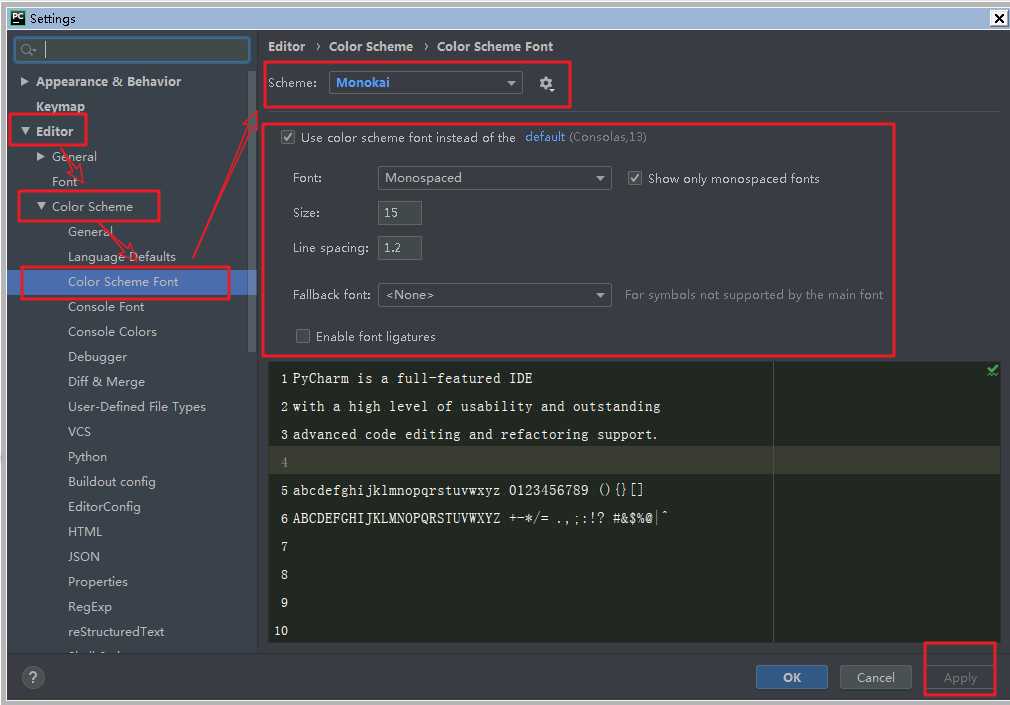Open EditorConfig color settings

click(104, 507)
